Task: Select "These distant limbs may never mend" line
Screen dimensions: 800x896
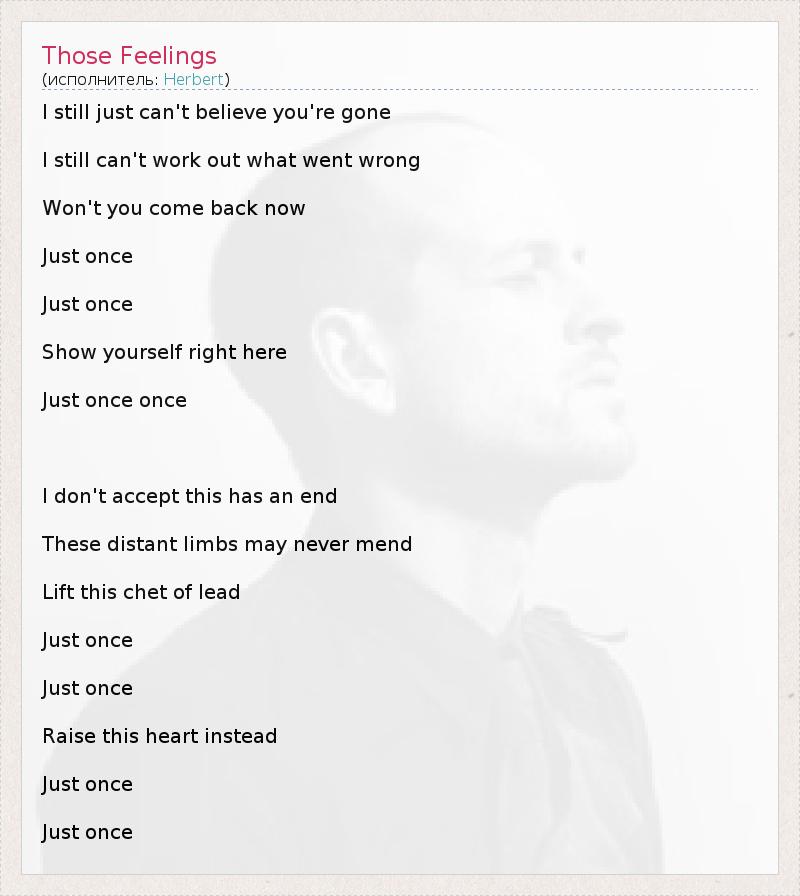Action: (x=227, y=544)
